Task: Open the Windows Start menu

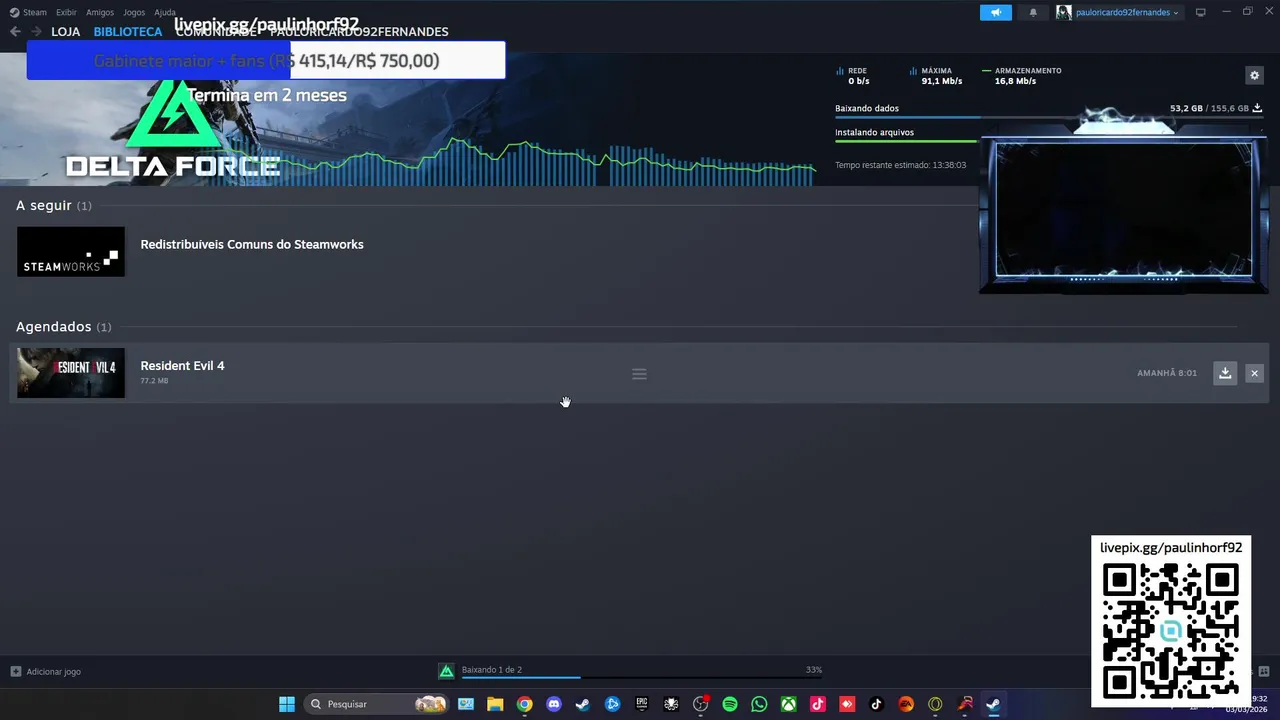Action: pyautogui.click(x=287, y=704)
